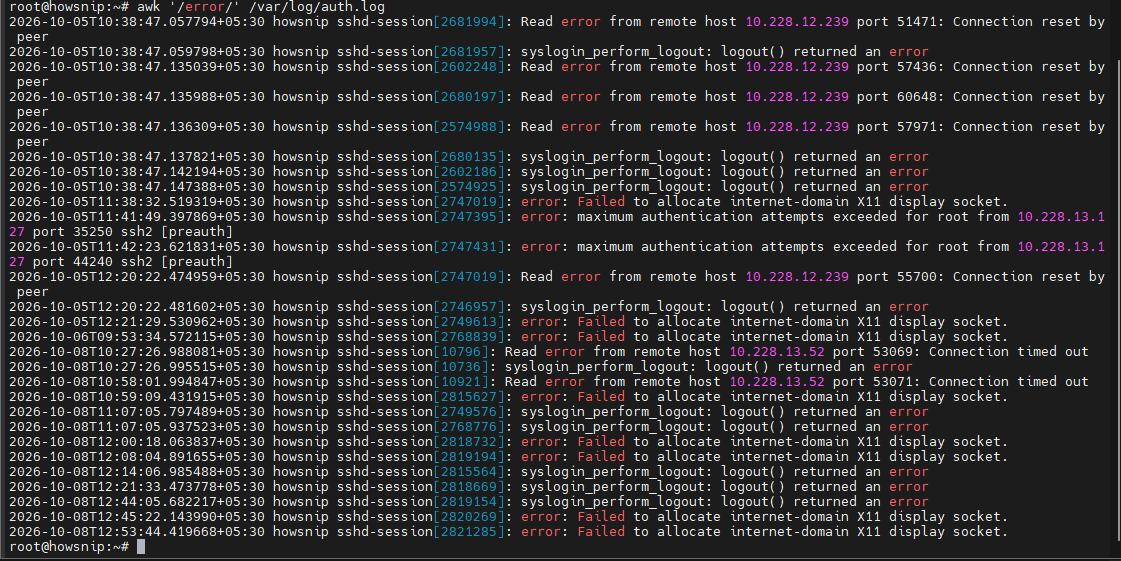This screenshot has width=1121, height=561.
Task: Select PID 2749613 in the log
Action: 469,322
